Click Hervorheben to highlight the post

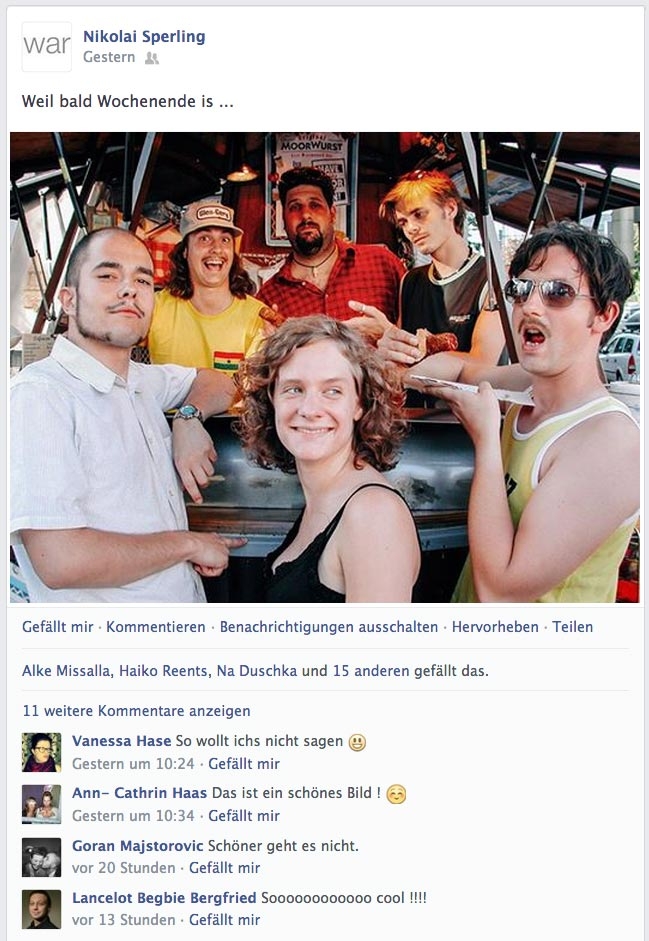pyautogui.click(x=495, y=627)
